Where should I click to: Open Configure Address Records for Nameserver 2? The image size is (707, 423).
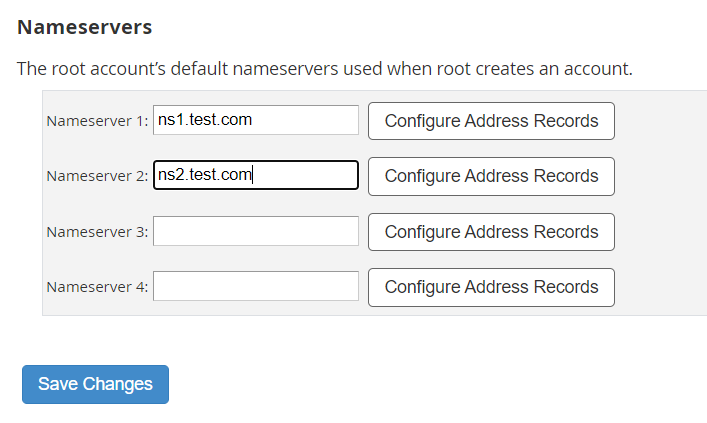pos(491,176)
